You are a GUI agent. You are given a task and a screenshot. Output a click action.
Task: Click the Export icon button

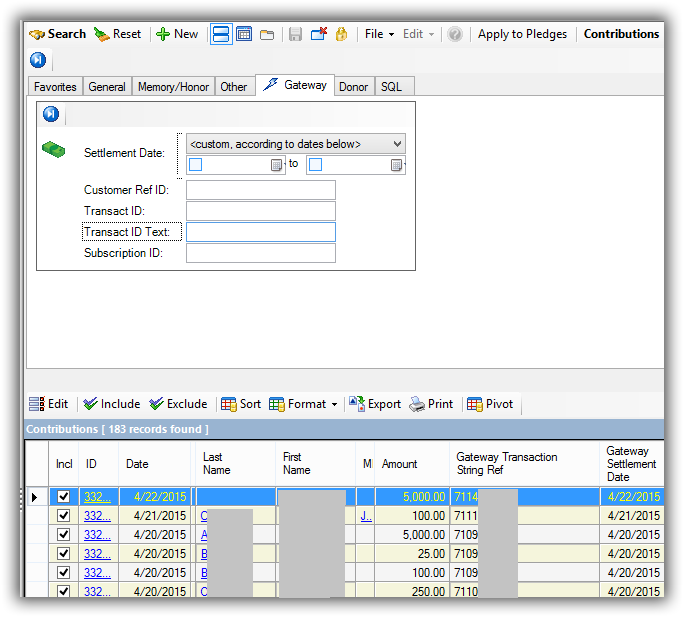(374, 404)
